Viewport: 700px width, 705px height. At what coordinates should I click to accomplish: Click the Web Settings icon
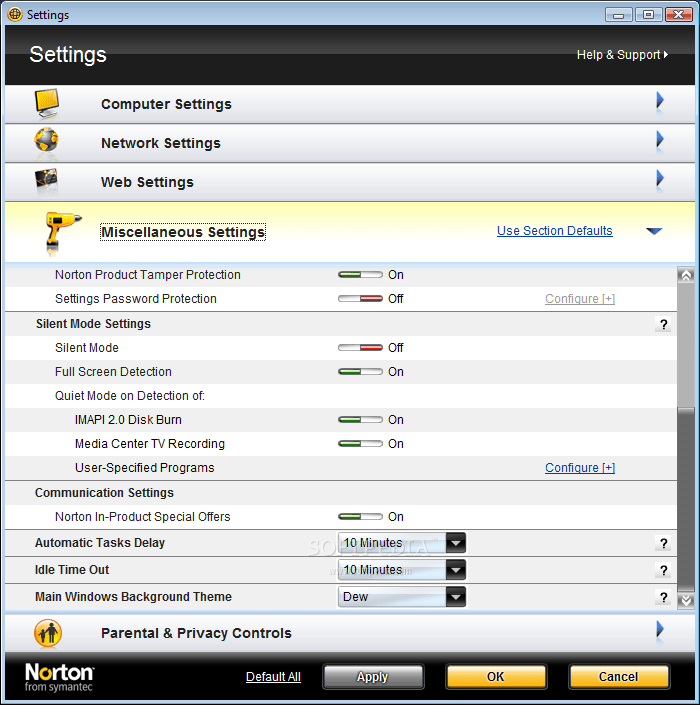click(46, 180)
